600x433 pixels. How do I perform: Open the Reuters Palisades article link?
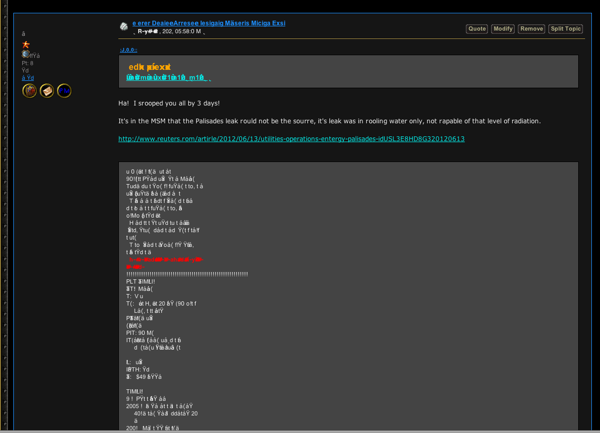291,139
